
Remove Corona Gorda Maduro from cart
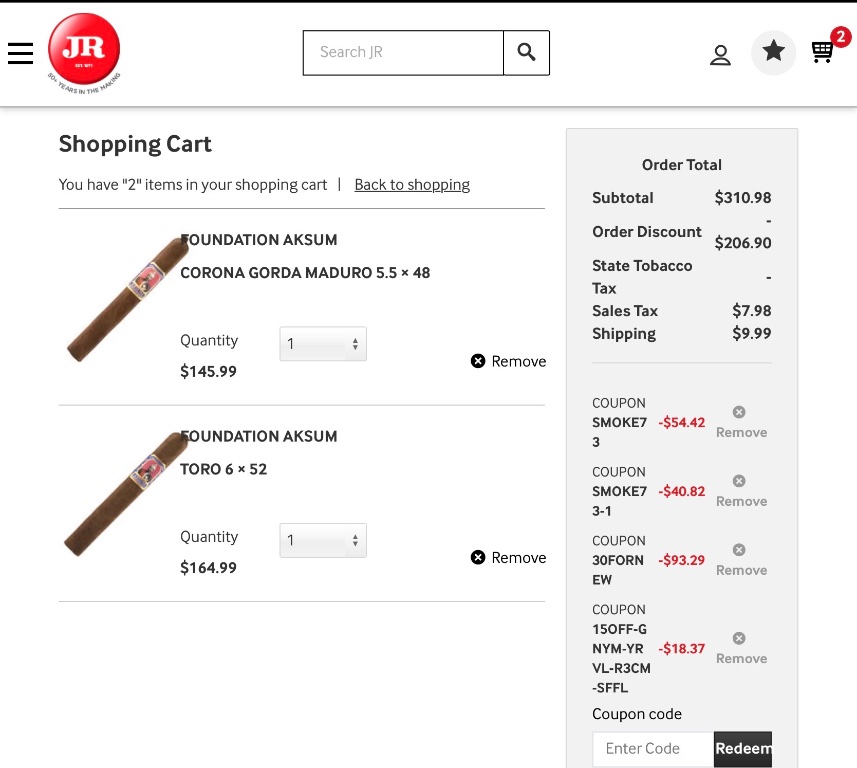[x=509, y=361]
